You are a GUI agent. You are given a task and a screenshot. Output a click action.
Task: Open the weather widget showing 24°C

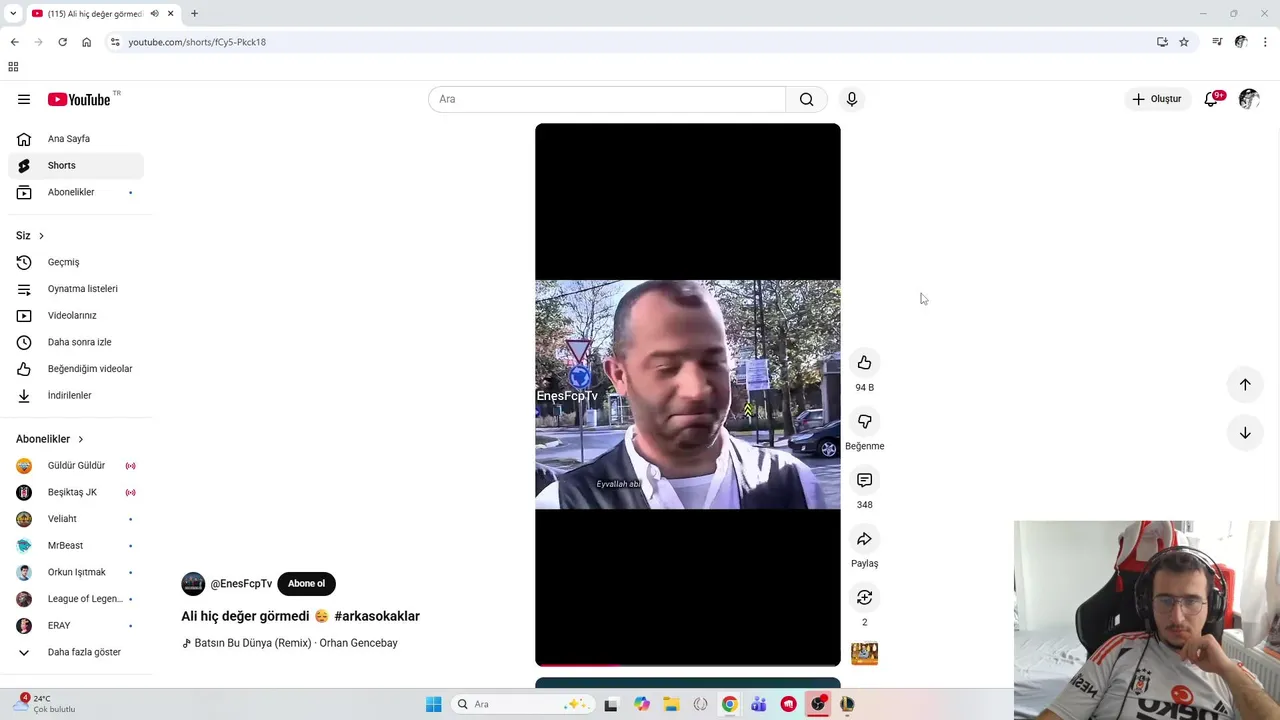click(45, 704)
